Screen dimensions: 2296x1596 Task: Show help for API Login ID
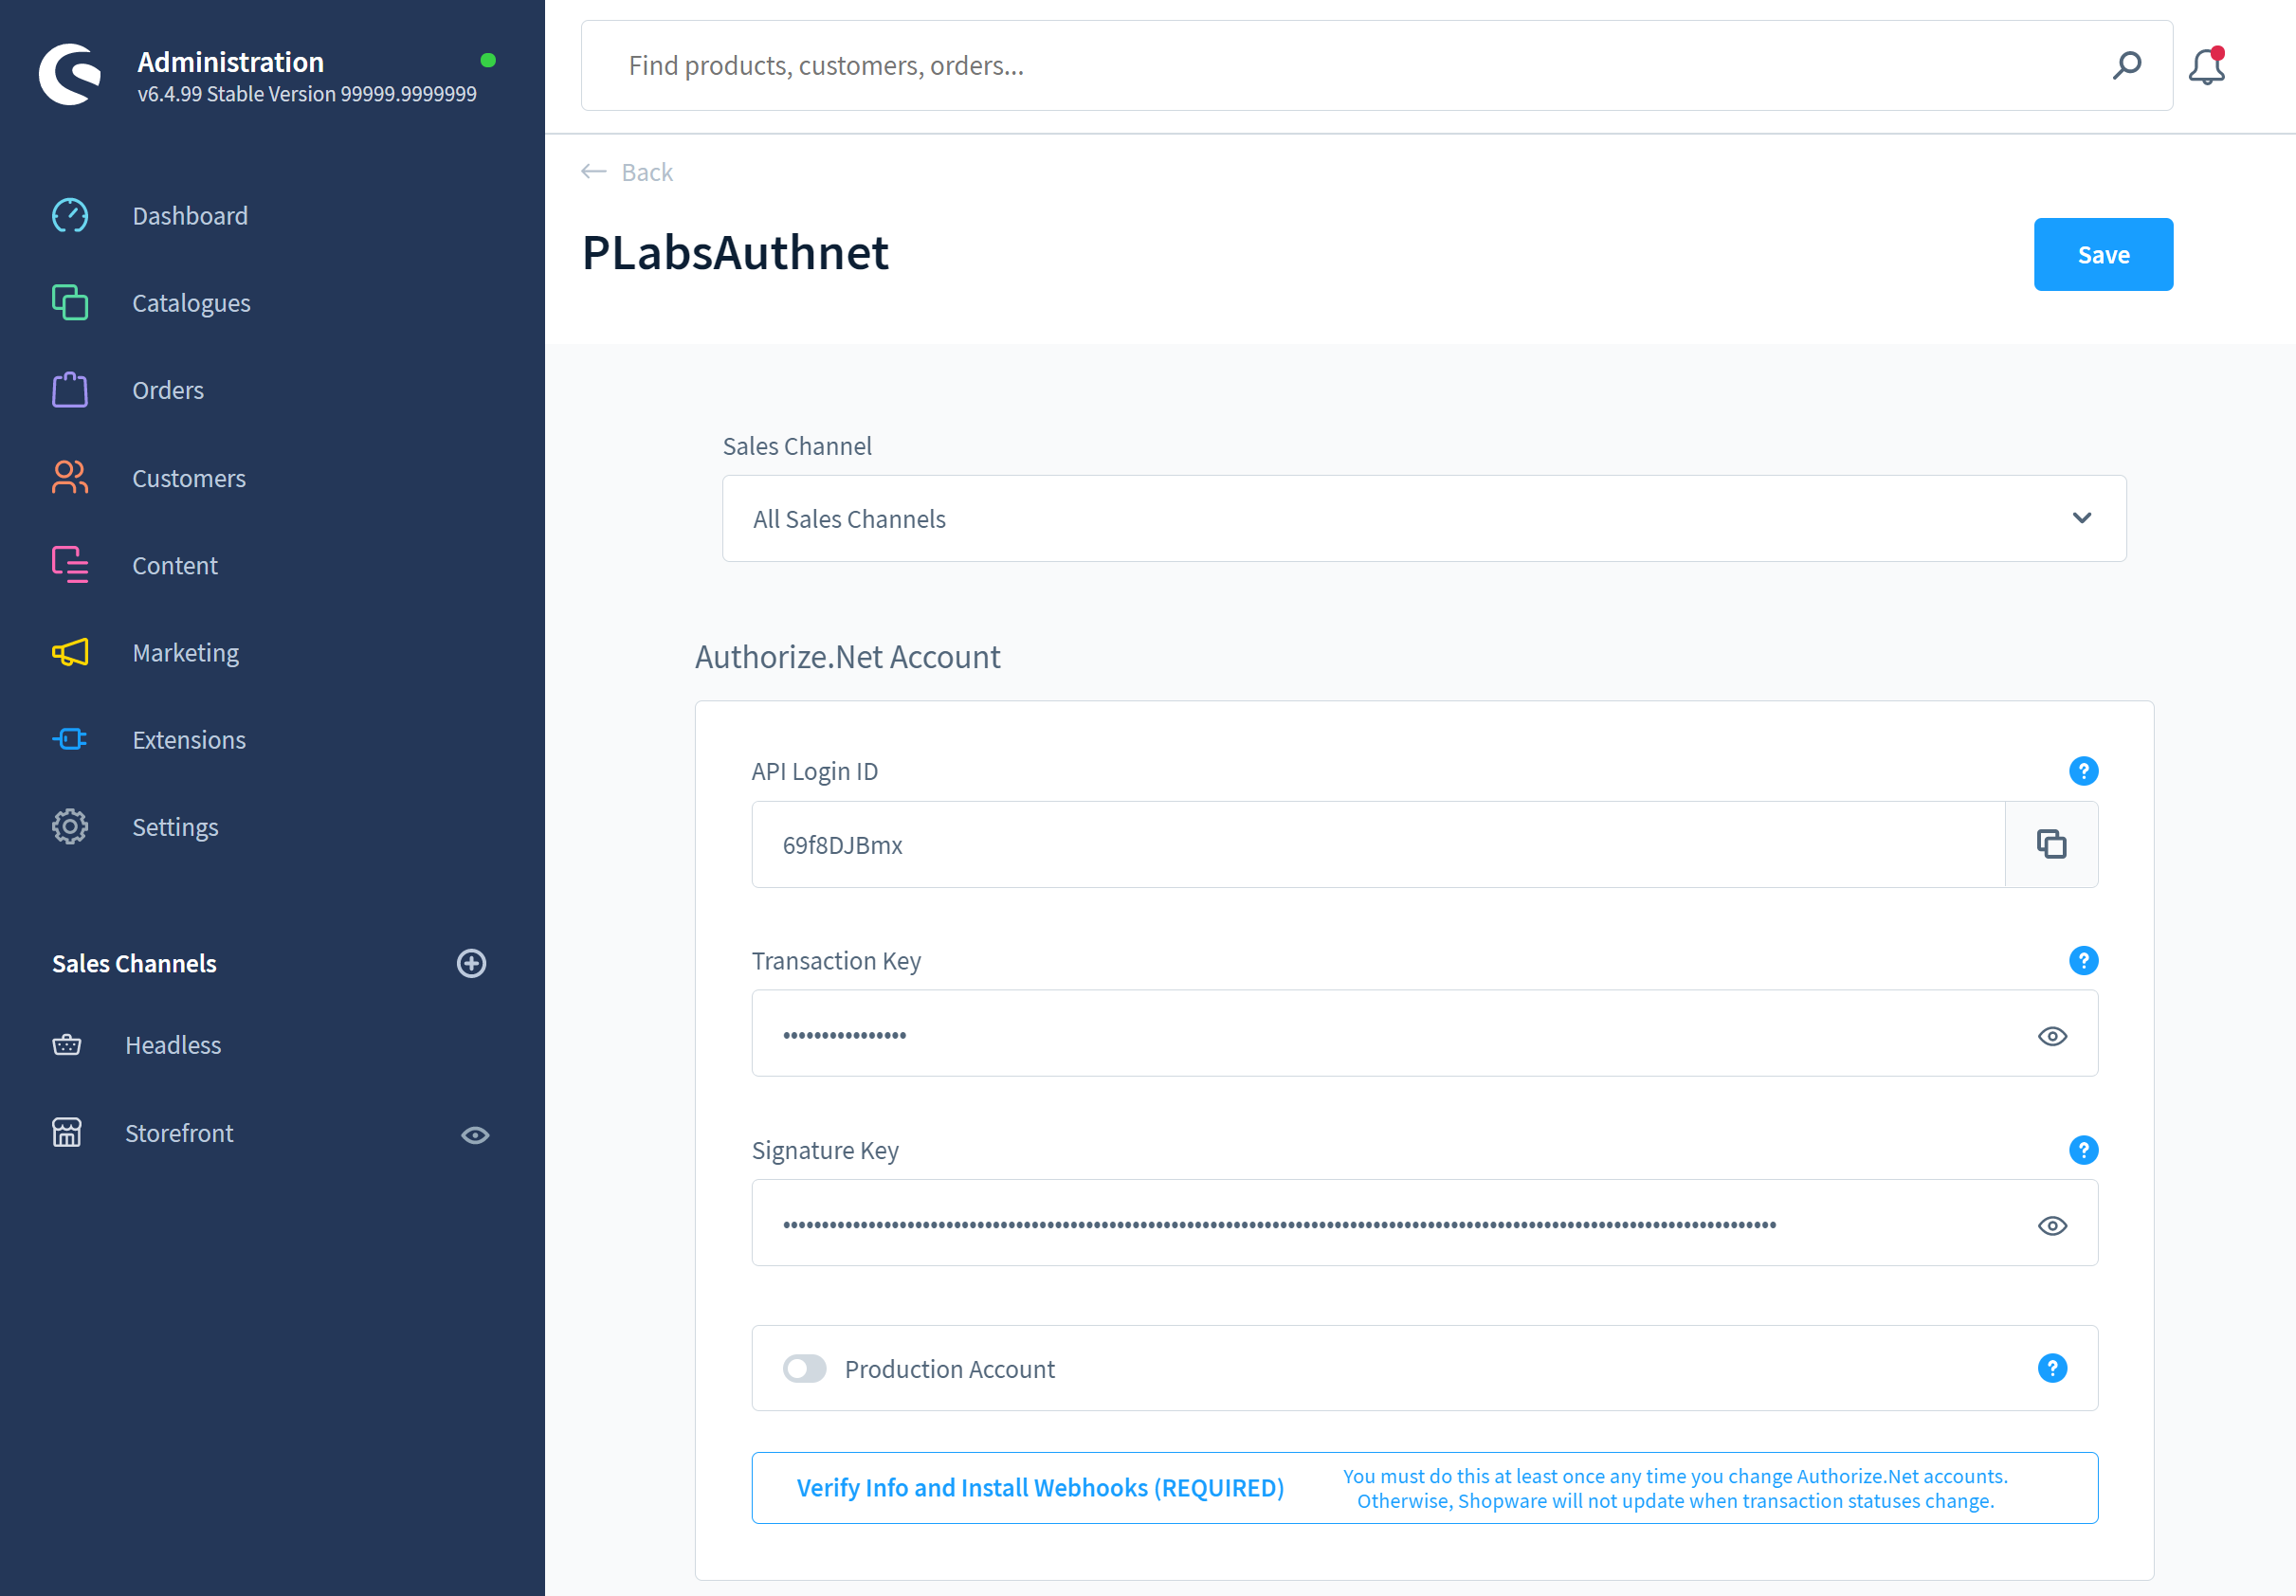point(2084,771)
